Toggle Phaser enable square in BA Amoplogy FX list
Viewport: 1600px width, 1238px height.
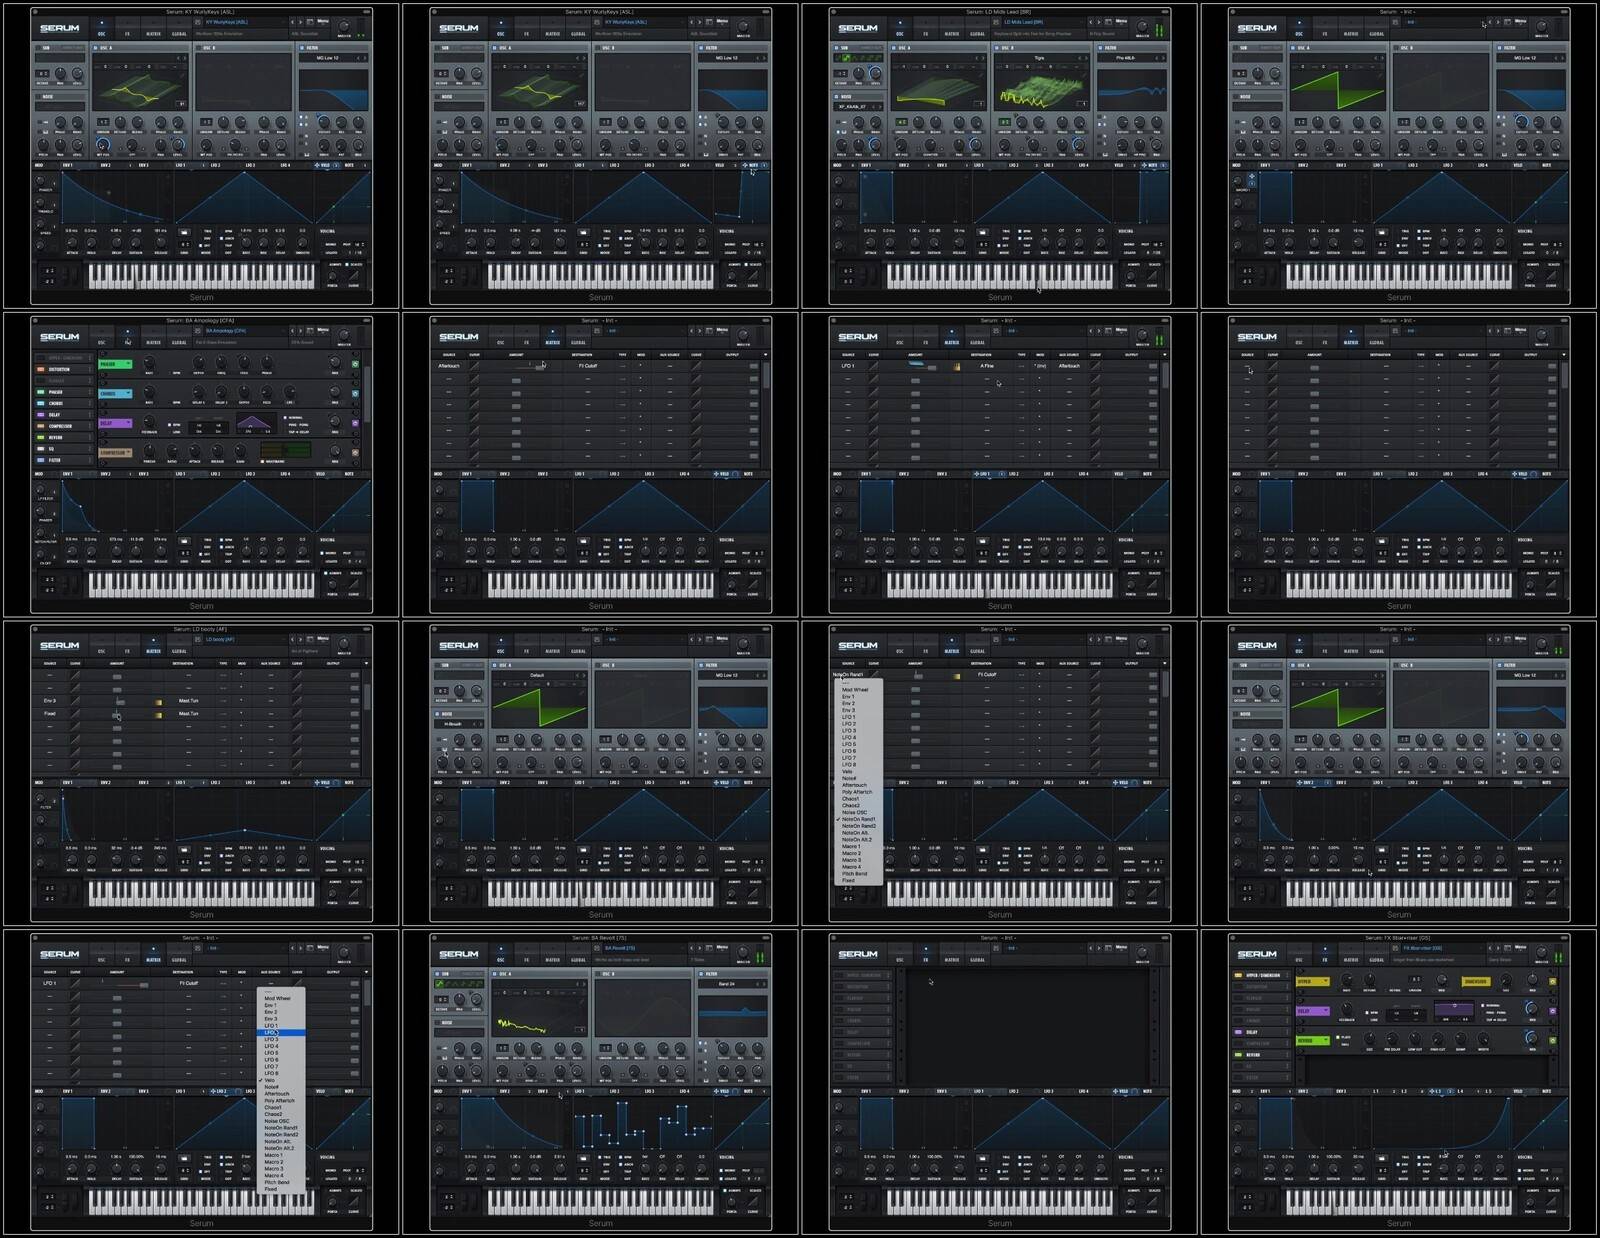point(39,392)
